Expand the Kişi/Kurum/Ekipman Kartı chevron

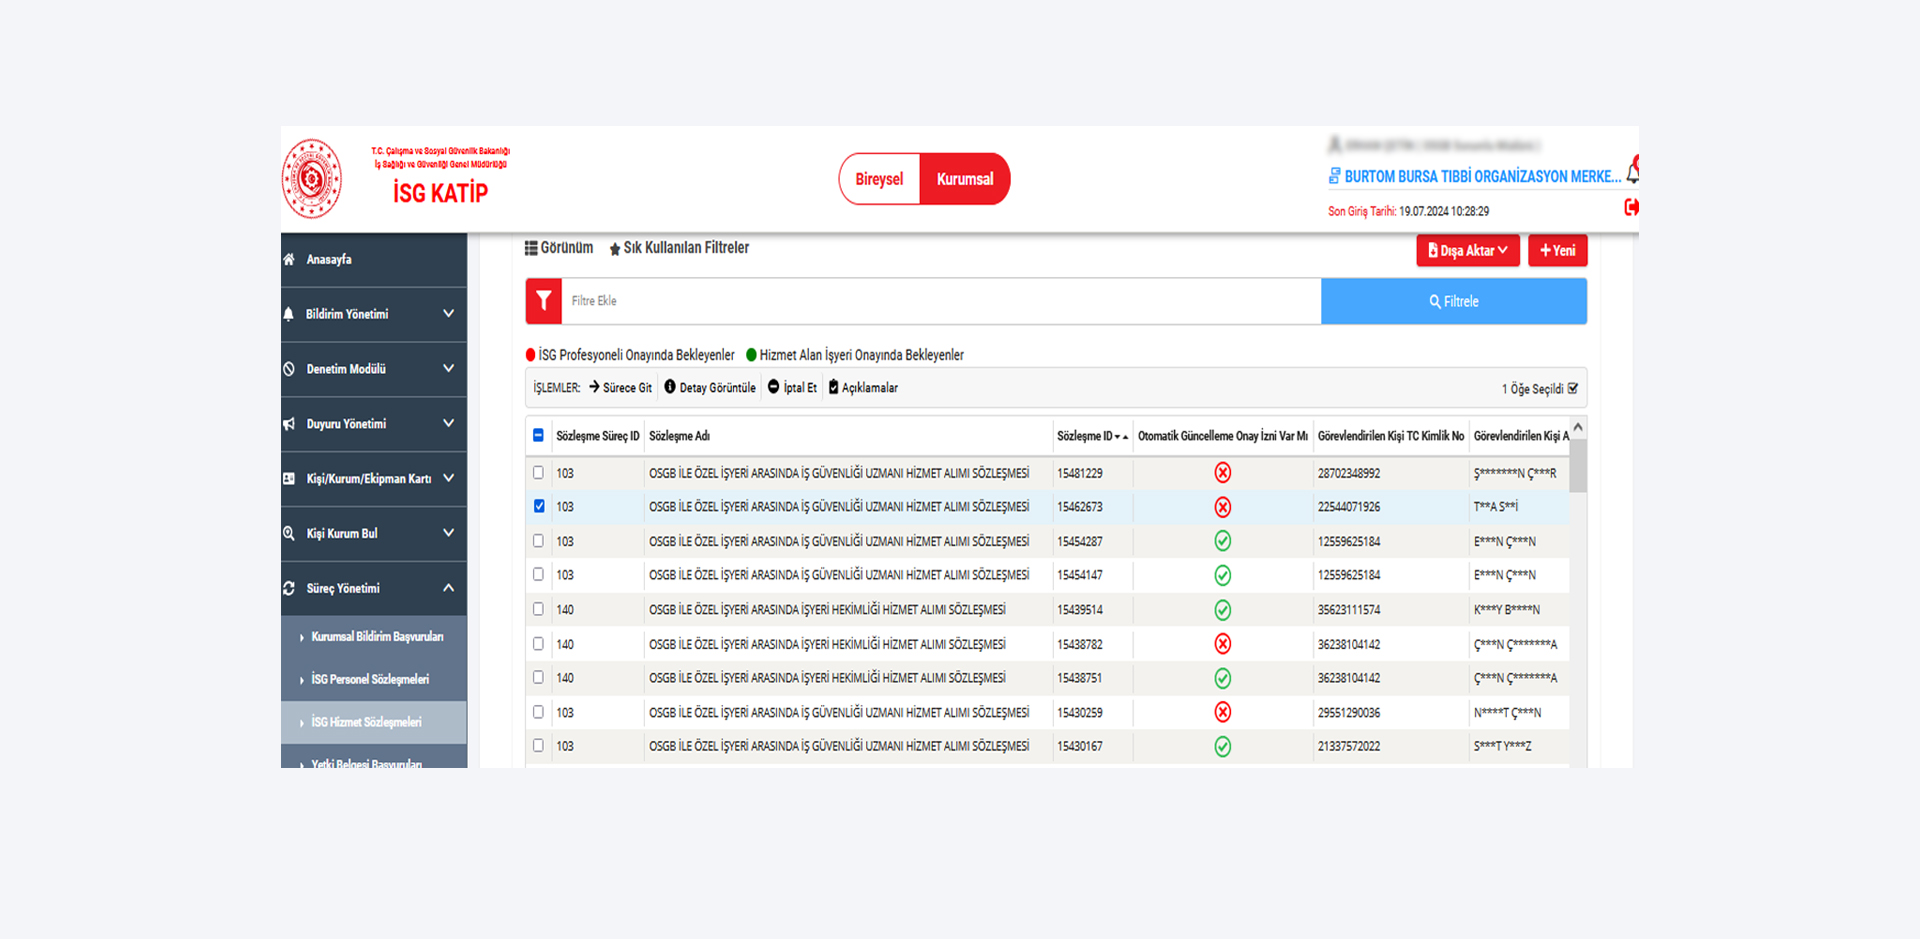click(448, 478)
